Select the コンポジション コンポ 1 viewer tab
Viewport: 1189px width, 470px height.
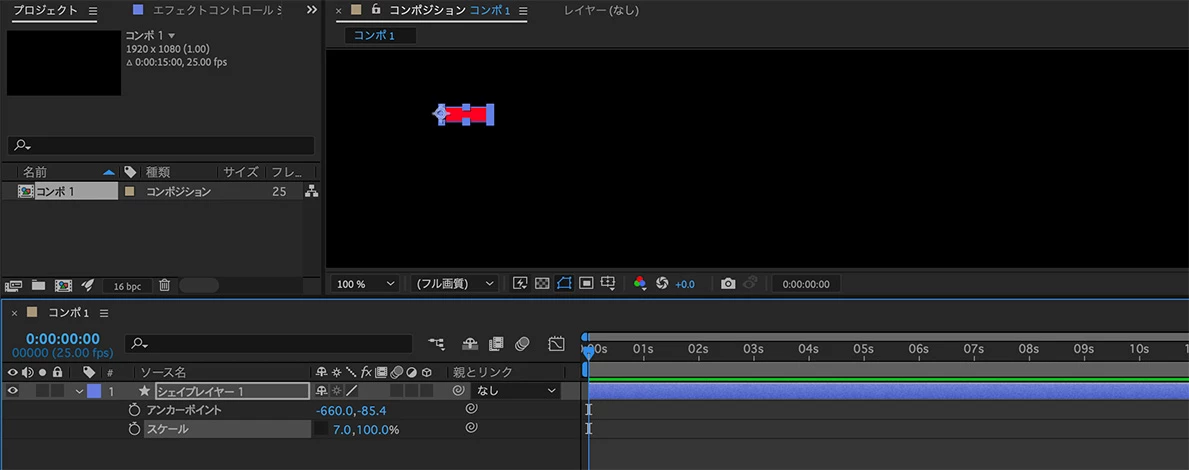(450, 11)
